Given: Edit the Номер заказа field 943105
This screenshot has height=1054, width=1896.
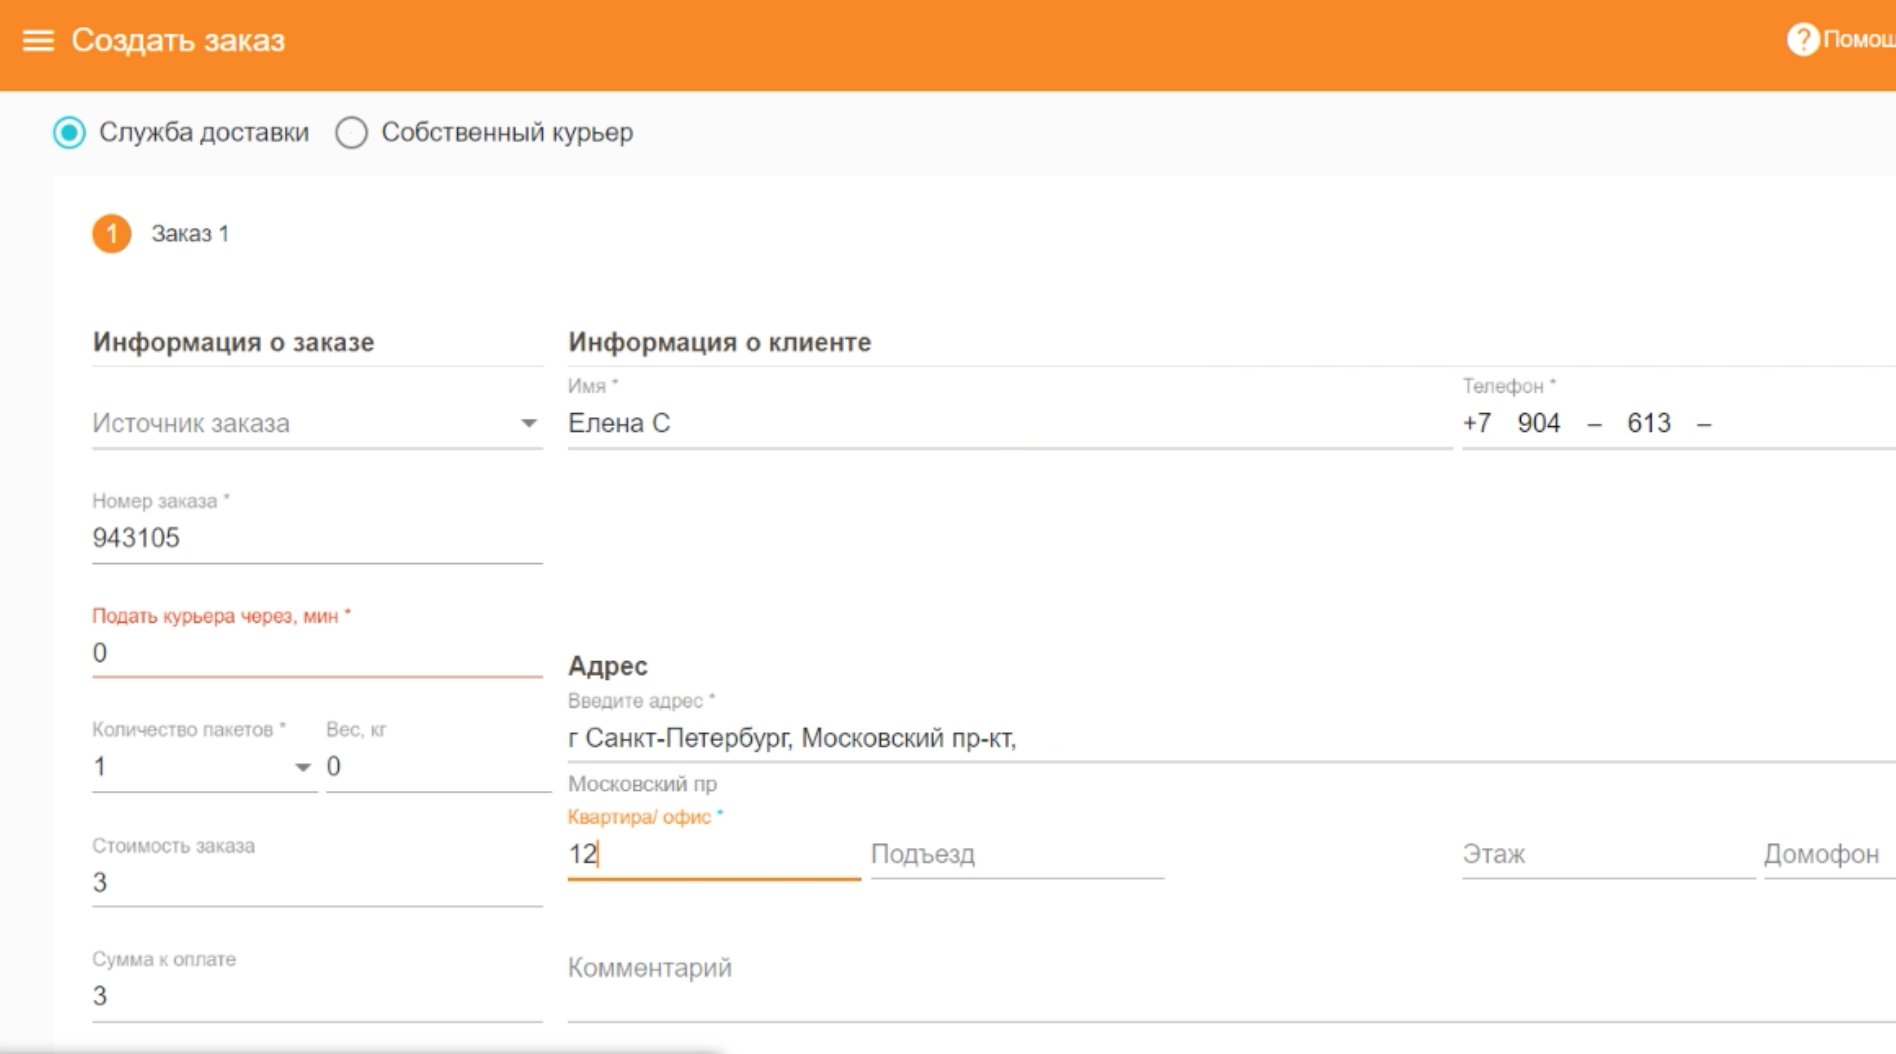Looking at the screenshot, I should [x=317, y=538].
